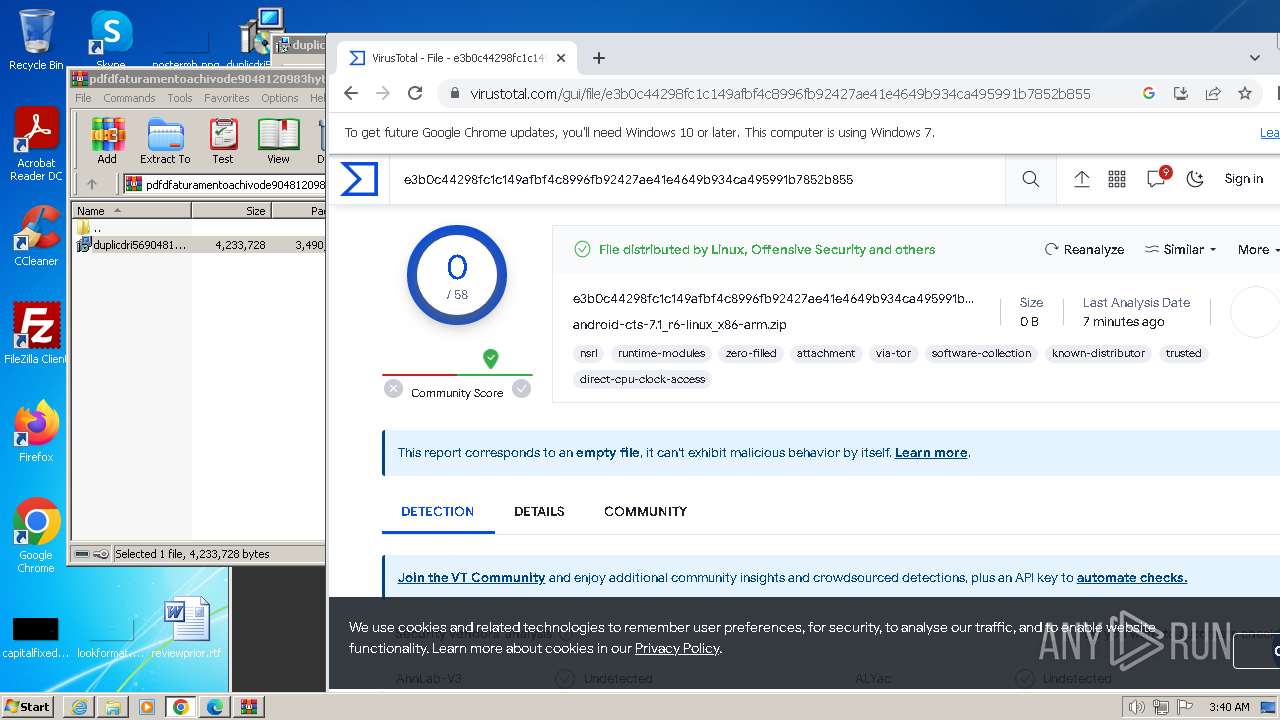Open WinRAR File menu
This screenshot has width=1280, height=720.
point(83,98)
